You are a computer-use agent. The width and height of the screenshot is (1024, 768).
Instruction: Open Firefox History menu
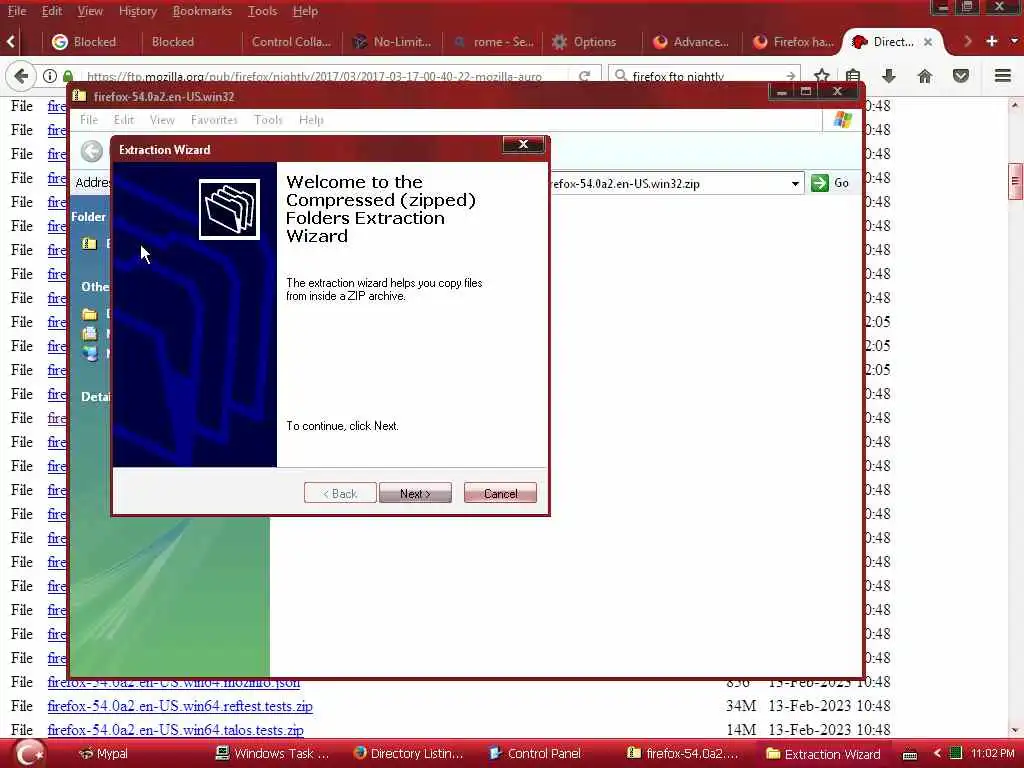(x=138, y=10)
